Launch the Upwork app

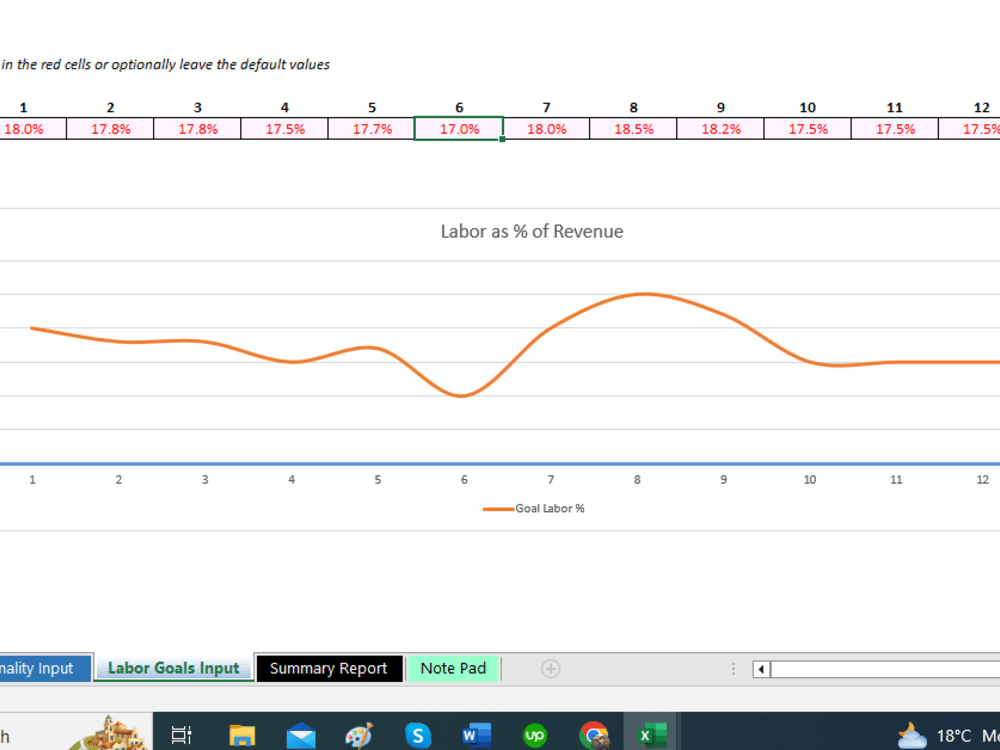[x=535, y=734]
